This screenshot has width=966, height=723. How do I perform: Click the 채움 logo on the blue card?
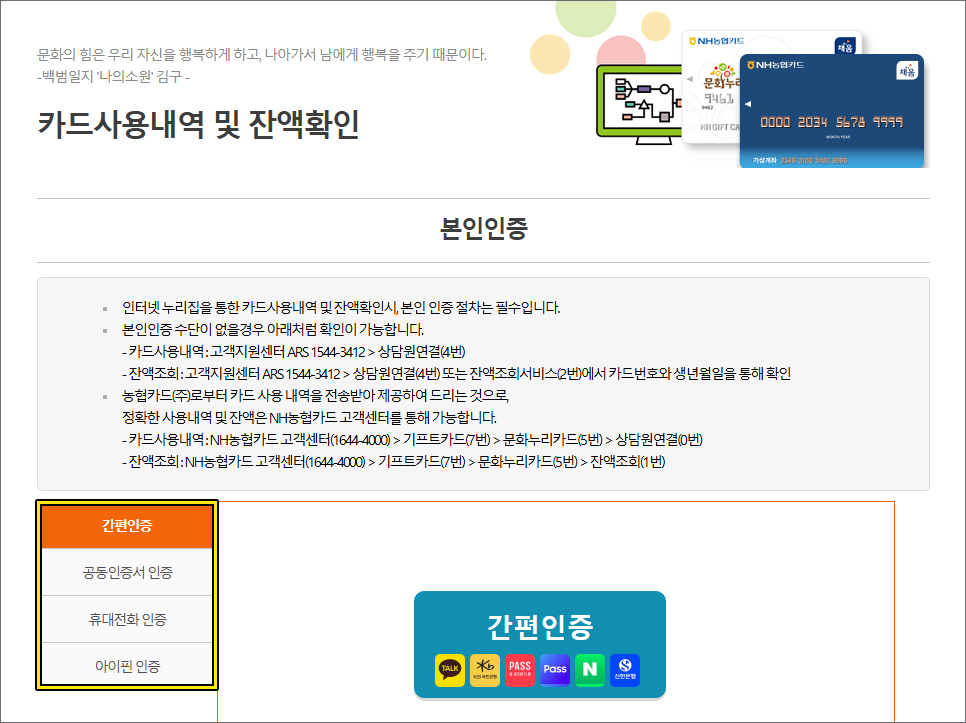click(x=908, y=71)
